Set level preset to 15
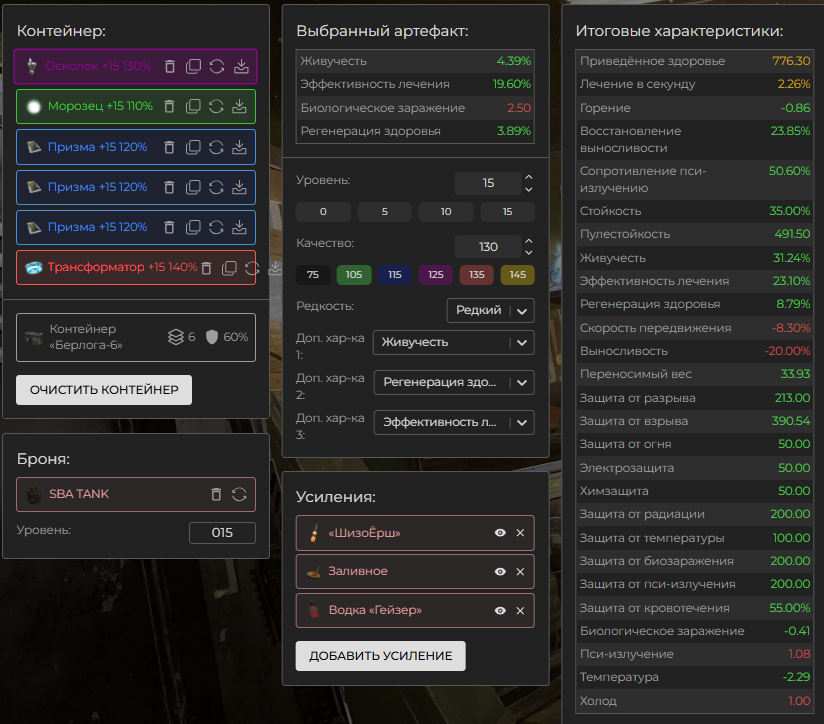Image resolution: width=824 pixels, height=724 pixels. click(508, 212)
